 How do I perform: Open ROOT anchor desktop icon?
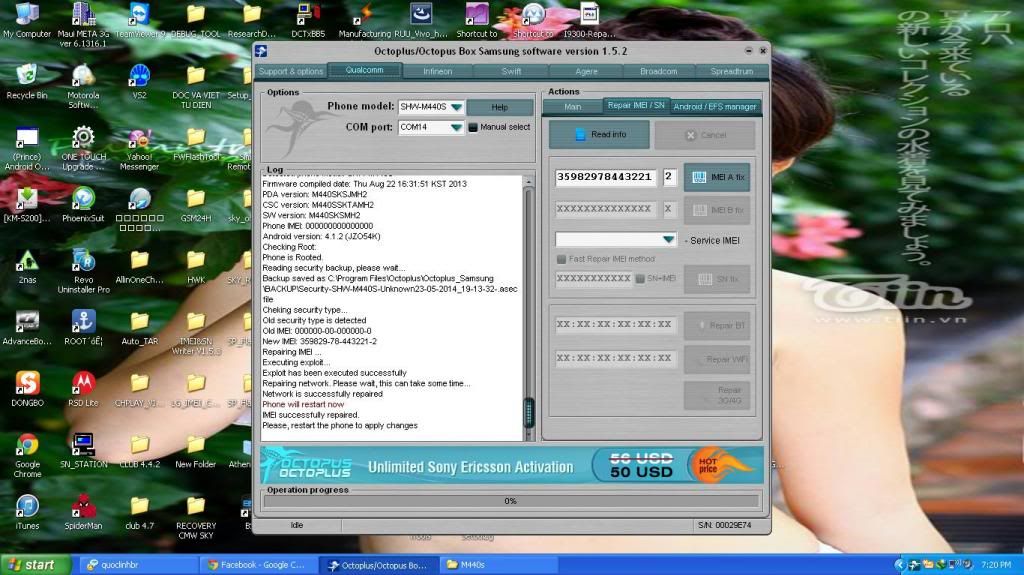pyautogui.click(x=83, y=327)
